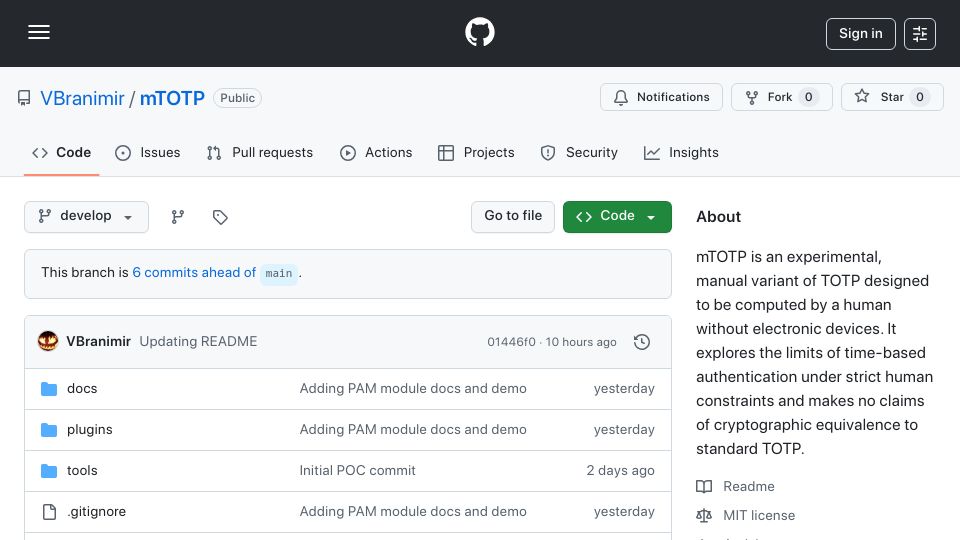Open appearance settings icon button
Screen dimensions: 960x540
click(920, 34)
